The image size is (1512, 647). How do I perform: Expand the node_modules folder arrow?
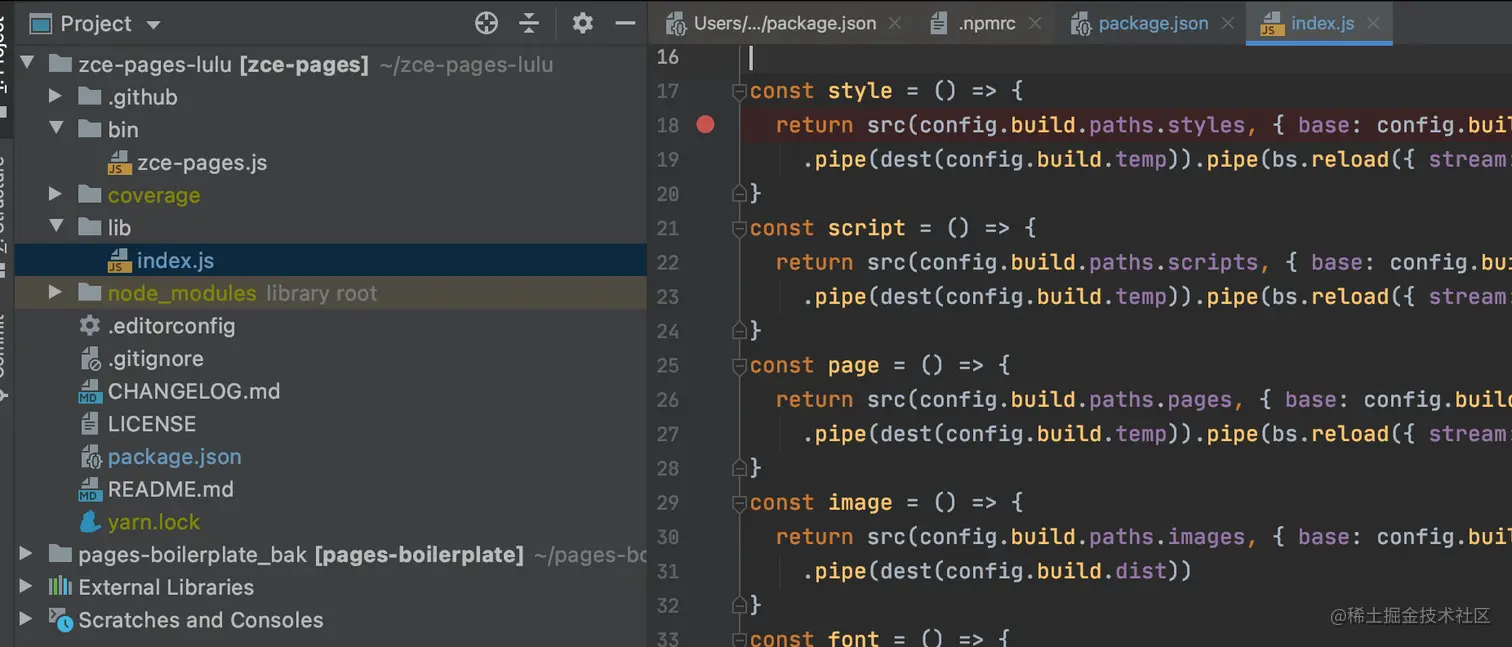(56, 293)
